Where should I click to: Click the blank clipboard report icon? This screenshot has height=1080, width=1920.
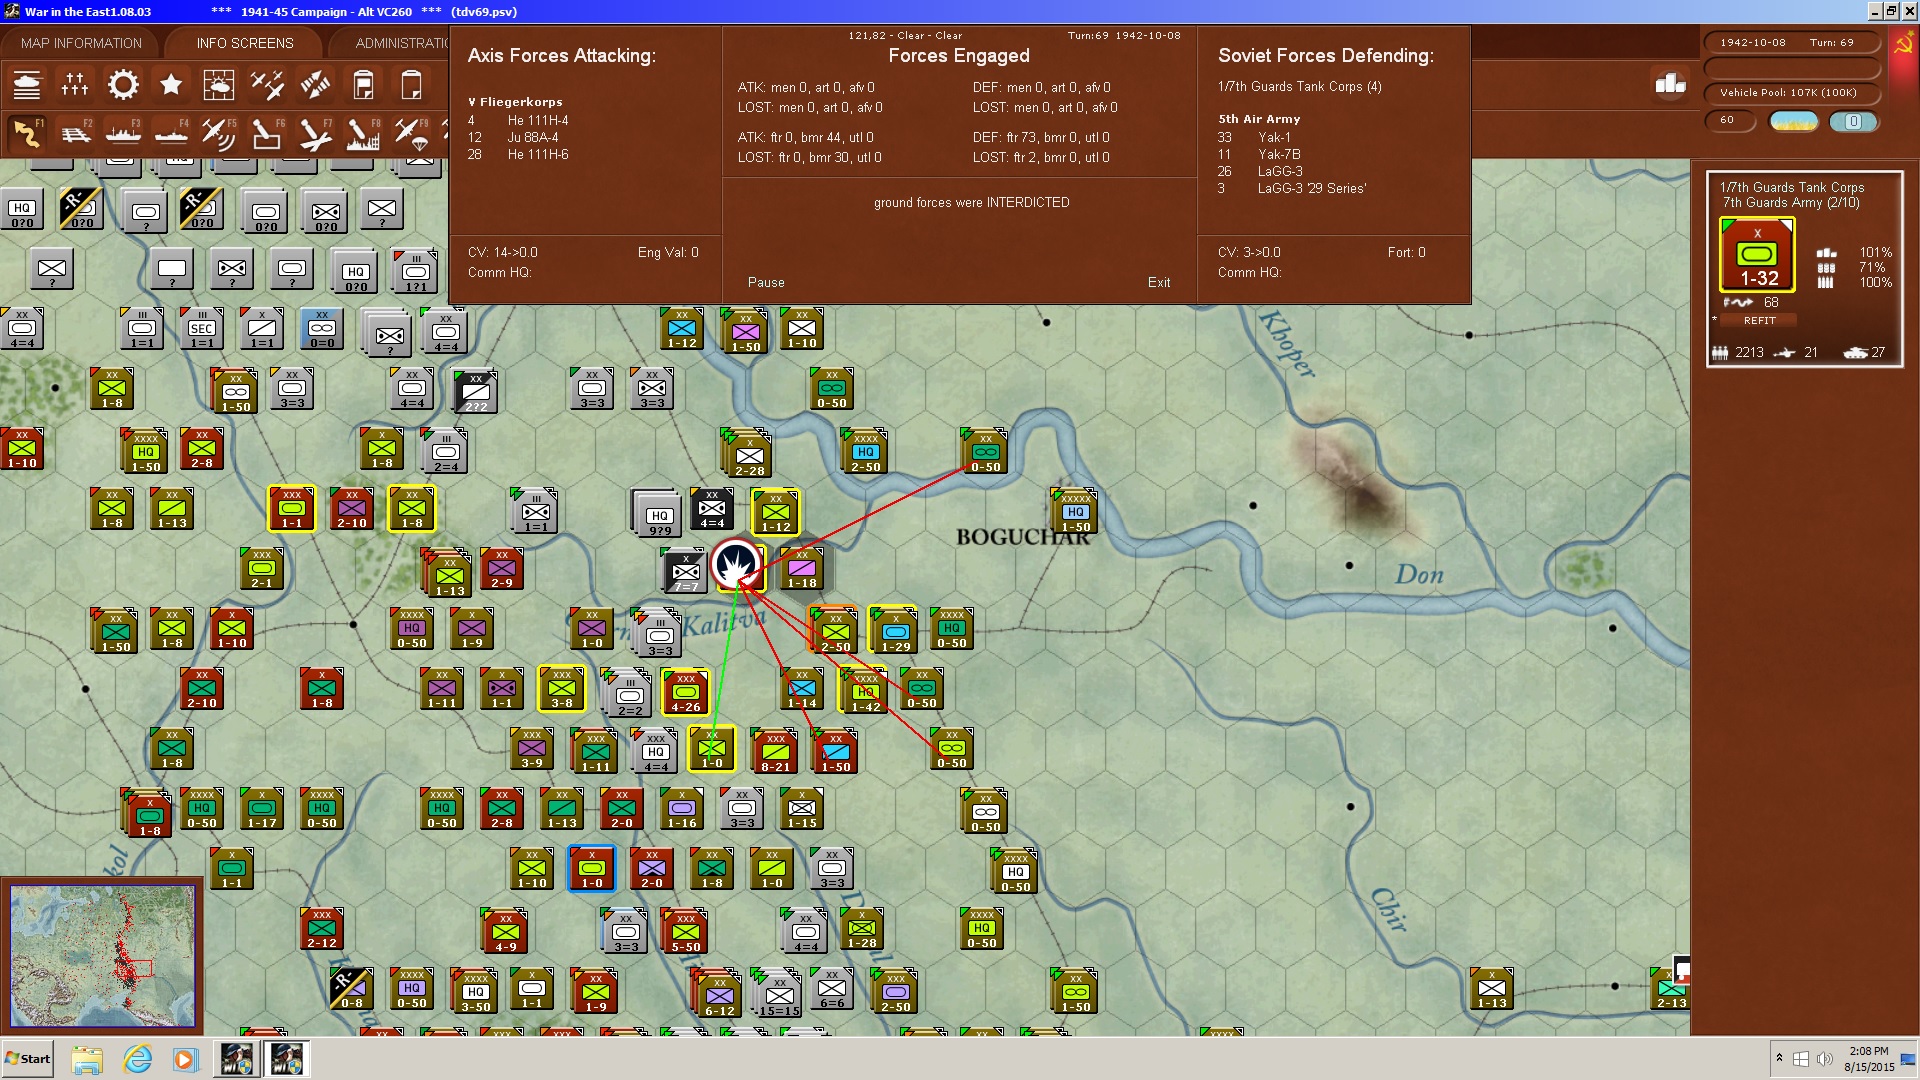411,85
